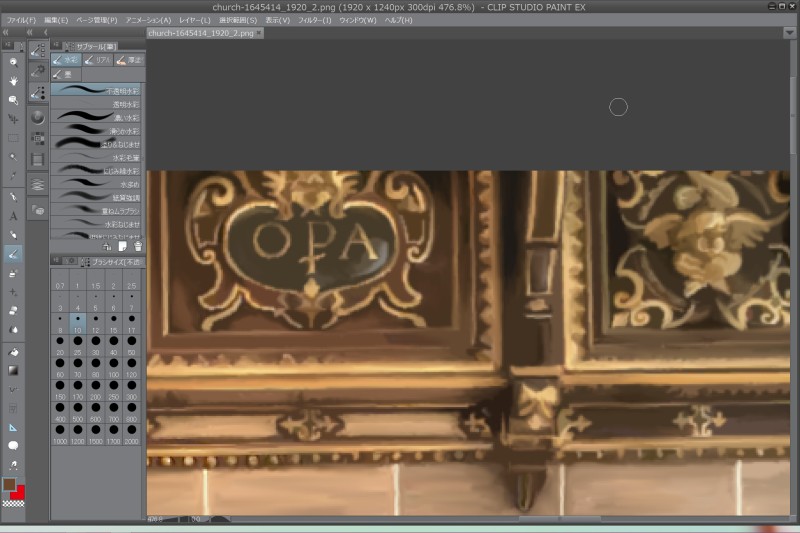Select the Blend droplet tool

(x=13, y=329)
